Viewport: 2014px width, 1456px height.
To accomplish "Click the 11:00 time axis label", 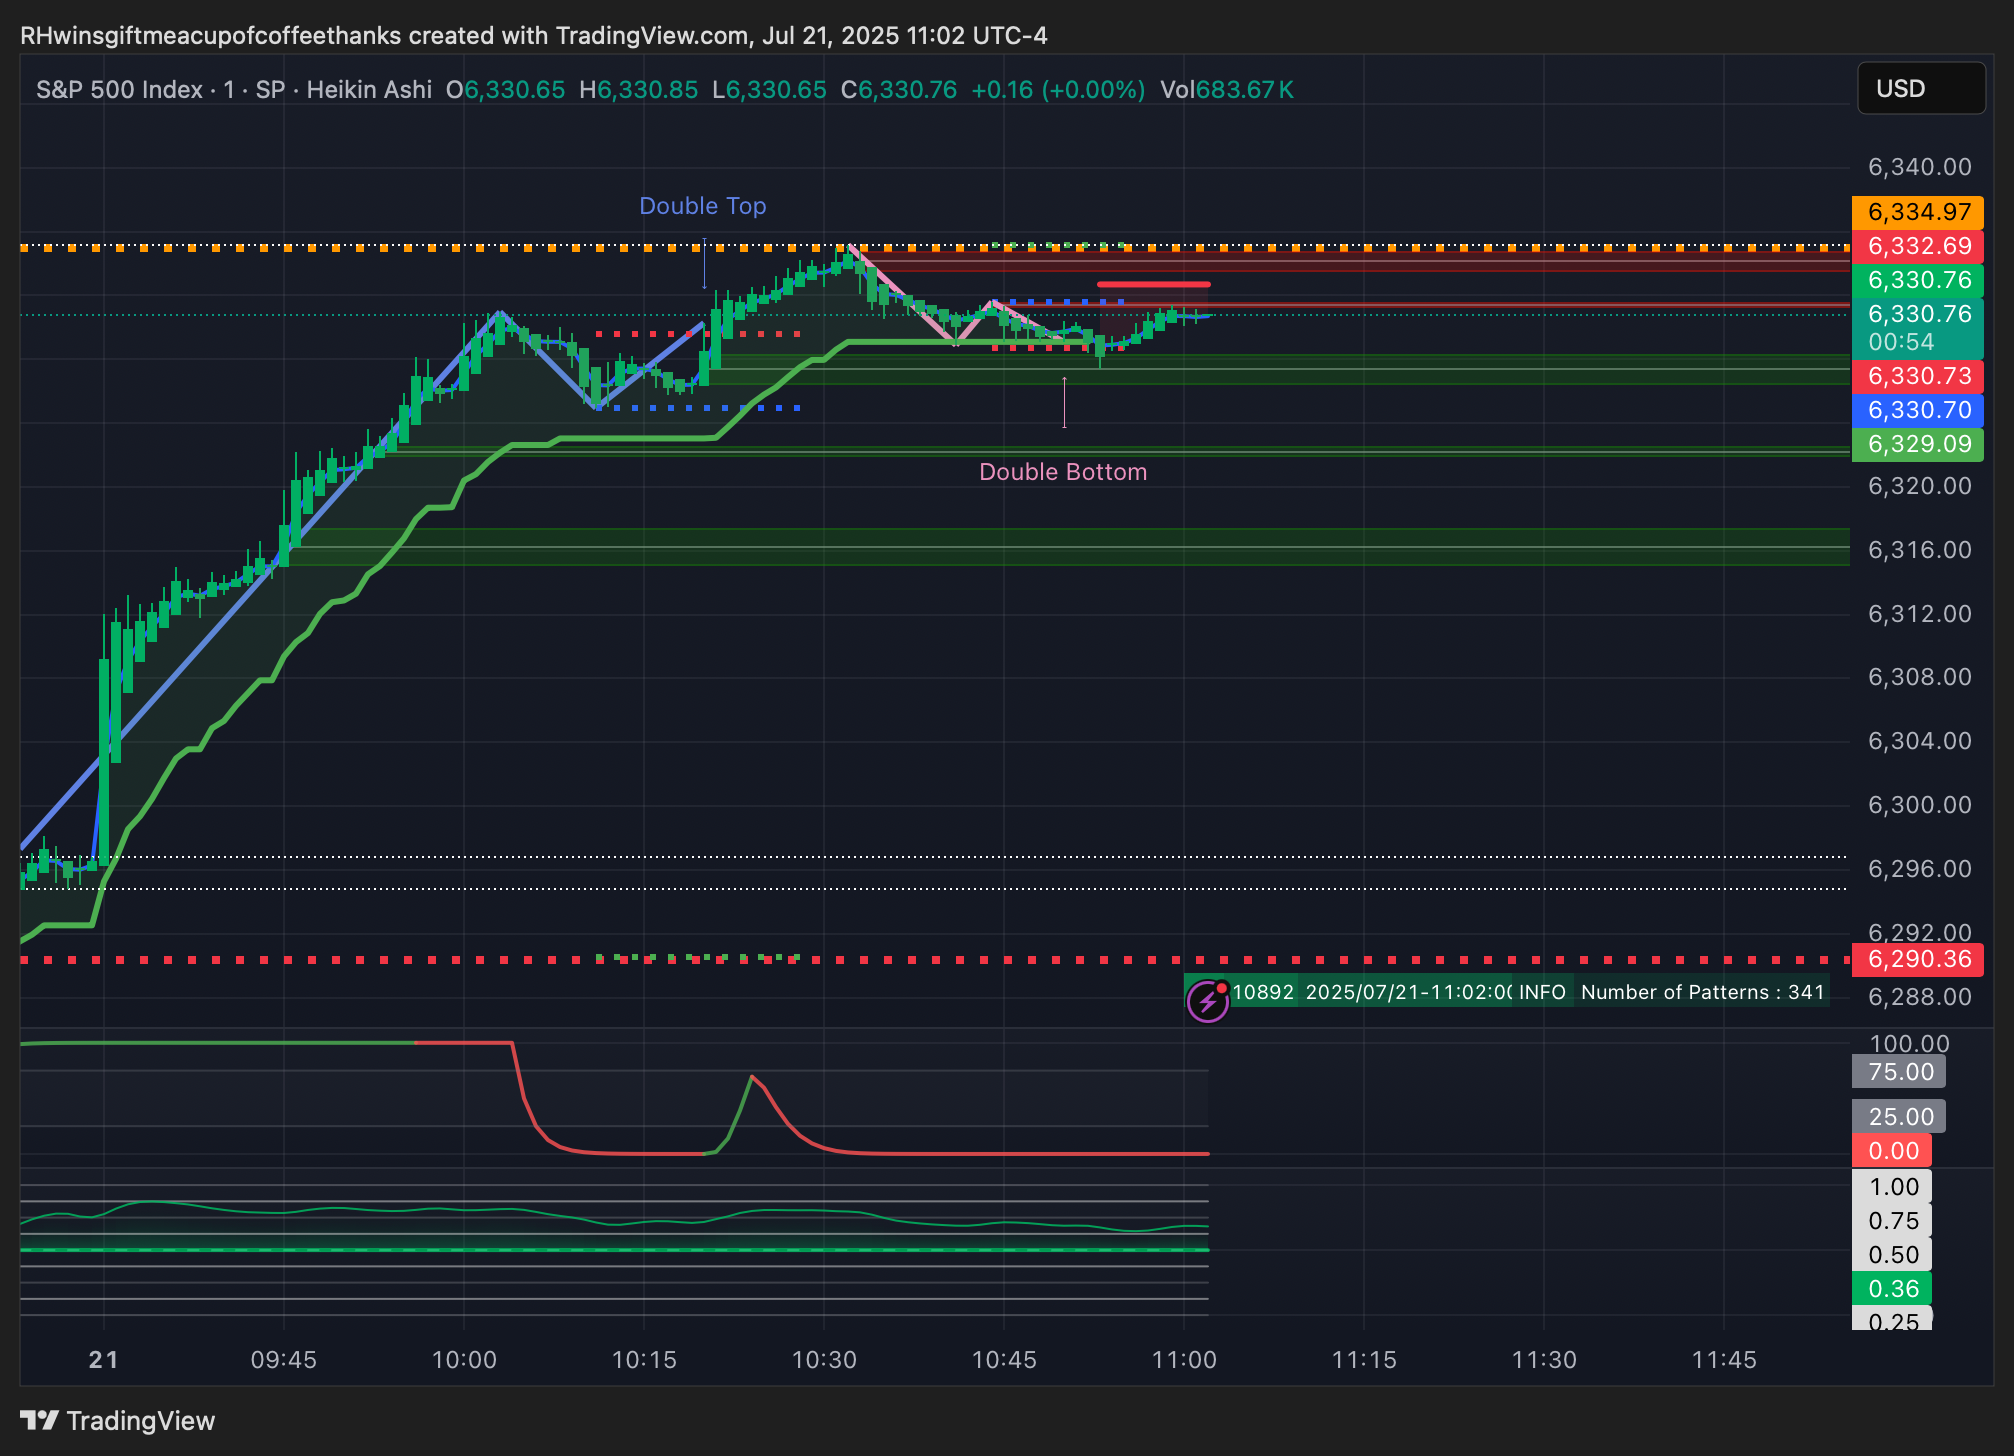I will [x=1184, y=1360].
